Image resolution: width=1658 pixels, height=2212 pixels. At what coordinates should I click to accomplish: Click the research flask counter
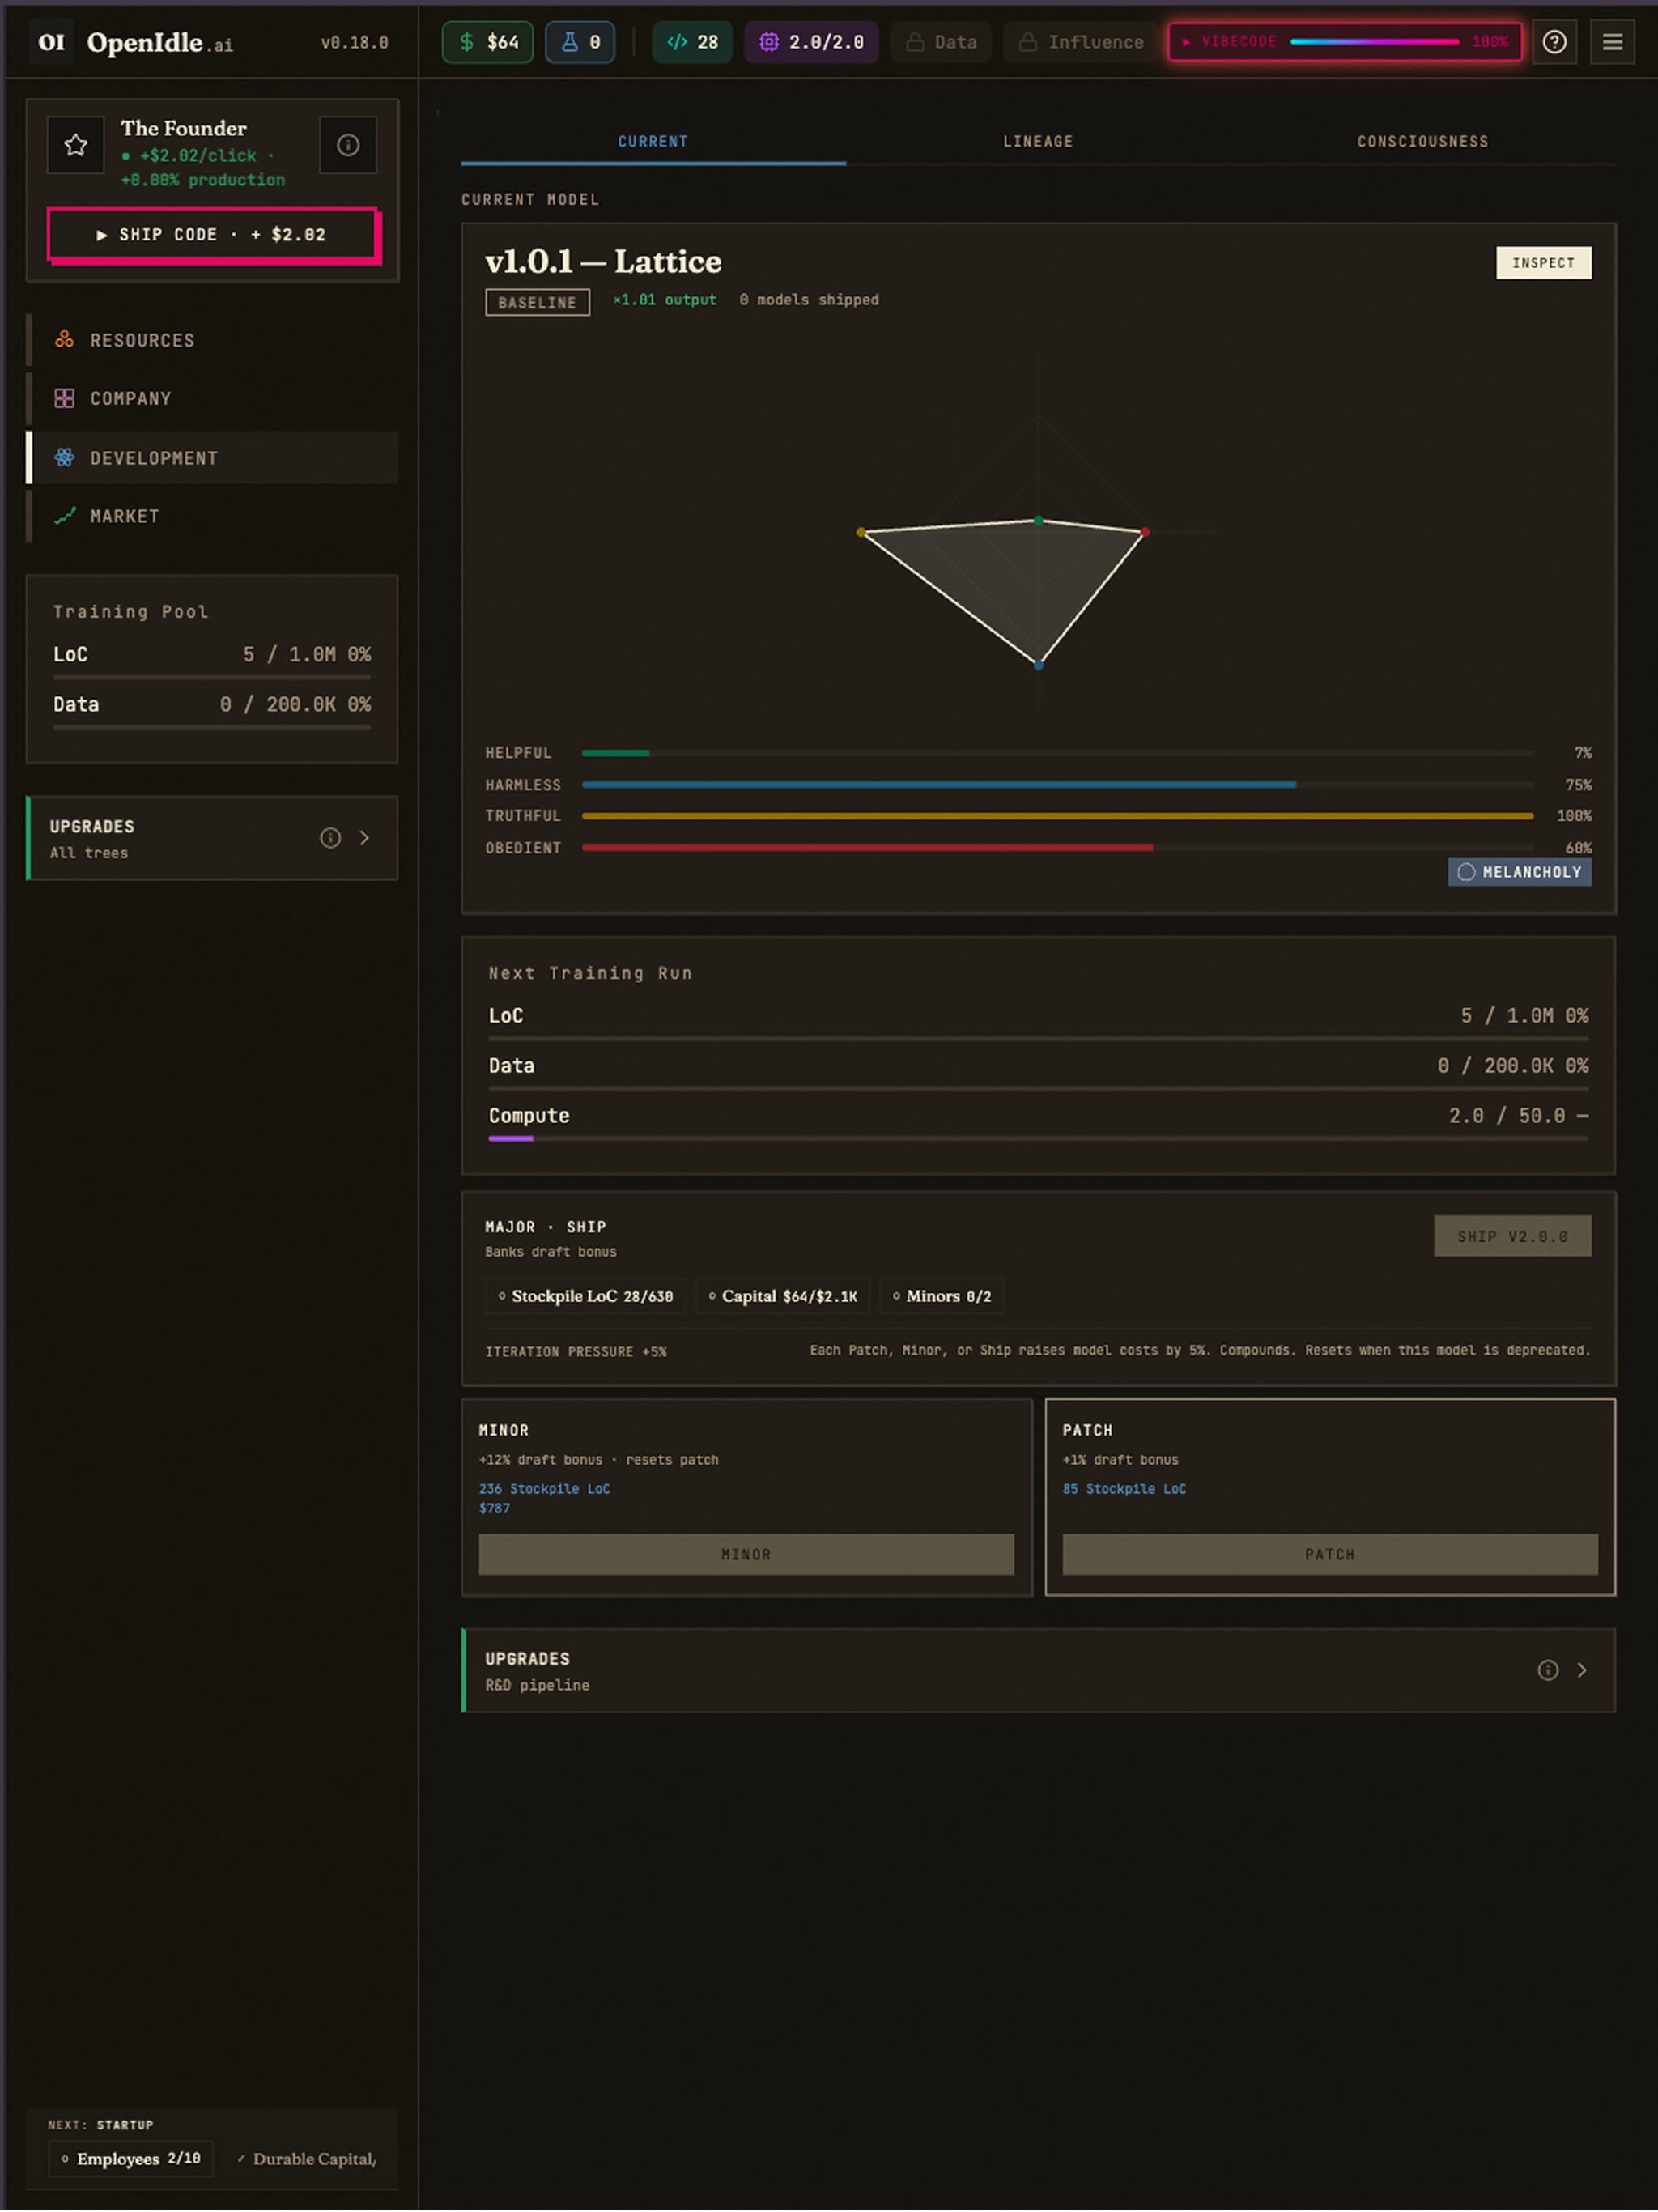580,42
